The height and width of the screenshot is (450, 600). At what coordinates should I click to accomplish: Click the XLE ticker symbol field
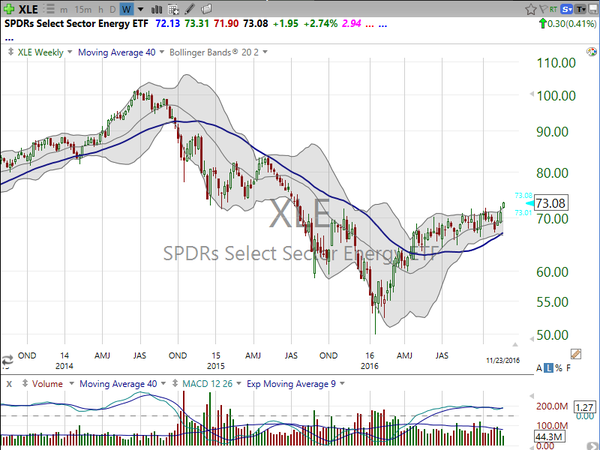point(28,9)
